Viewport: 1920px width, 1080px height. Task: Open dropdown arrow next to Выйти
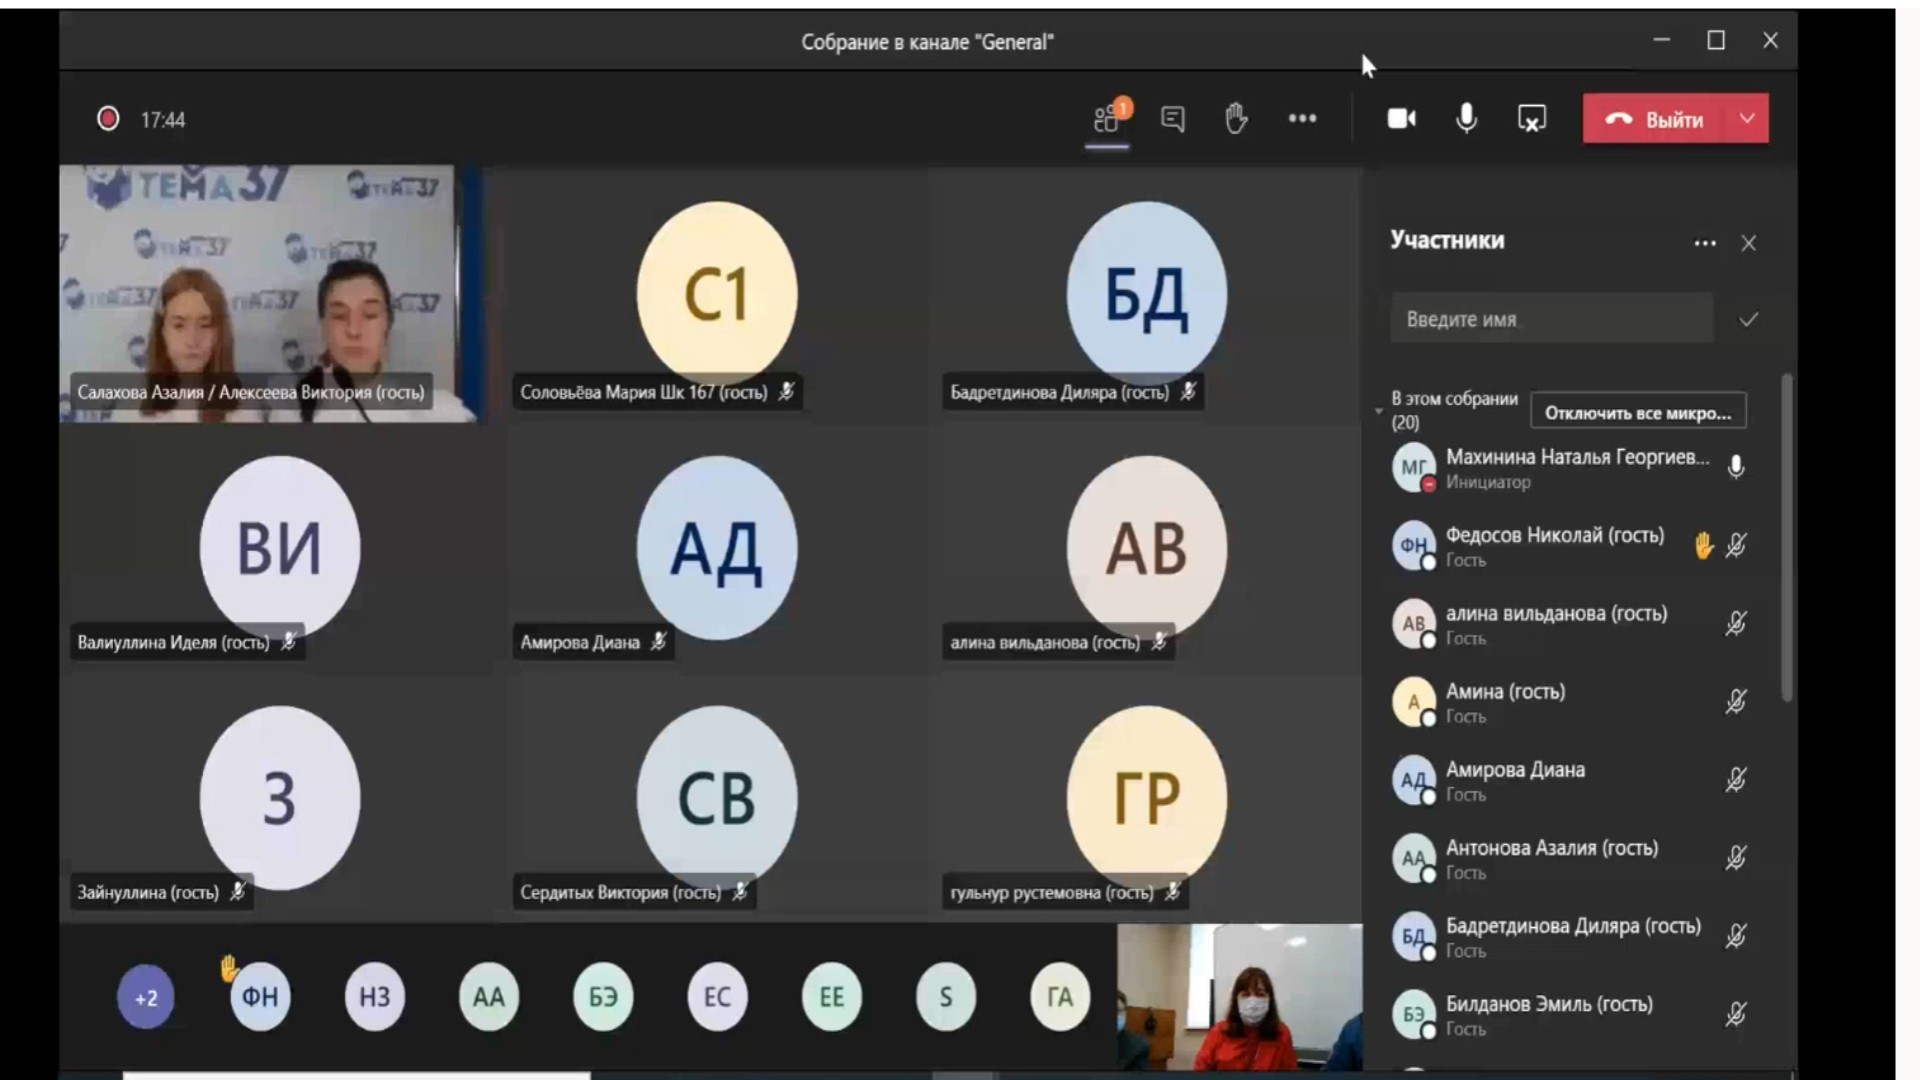(1747, 119)
